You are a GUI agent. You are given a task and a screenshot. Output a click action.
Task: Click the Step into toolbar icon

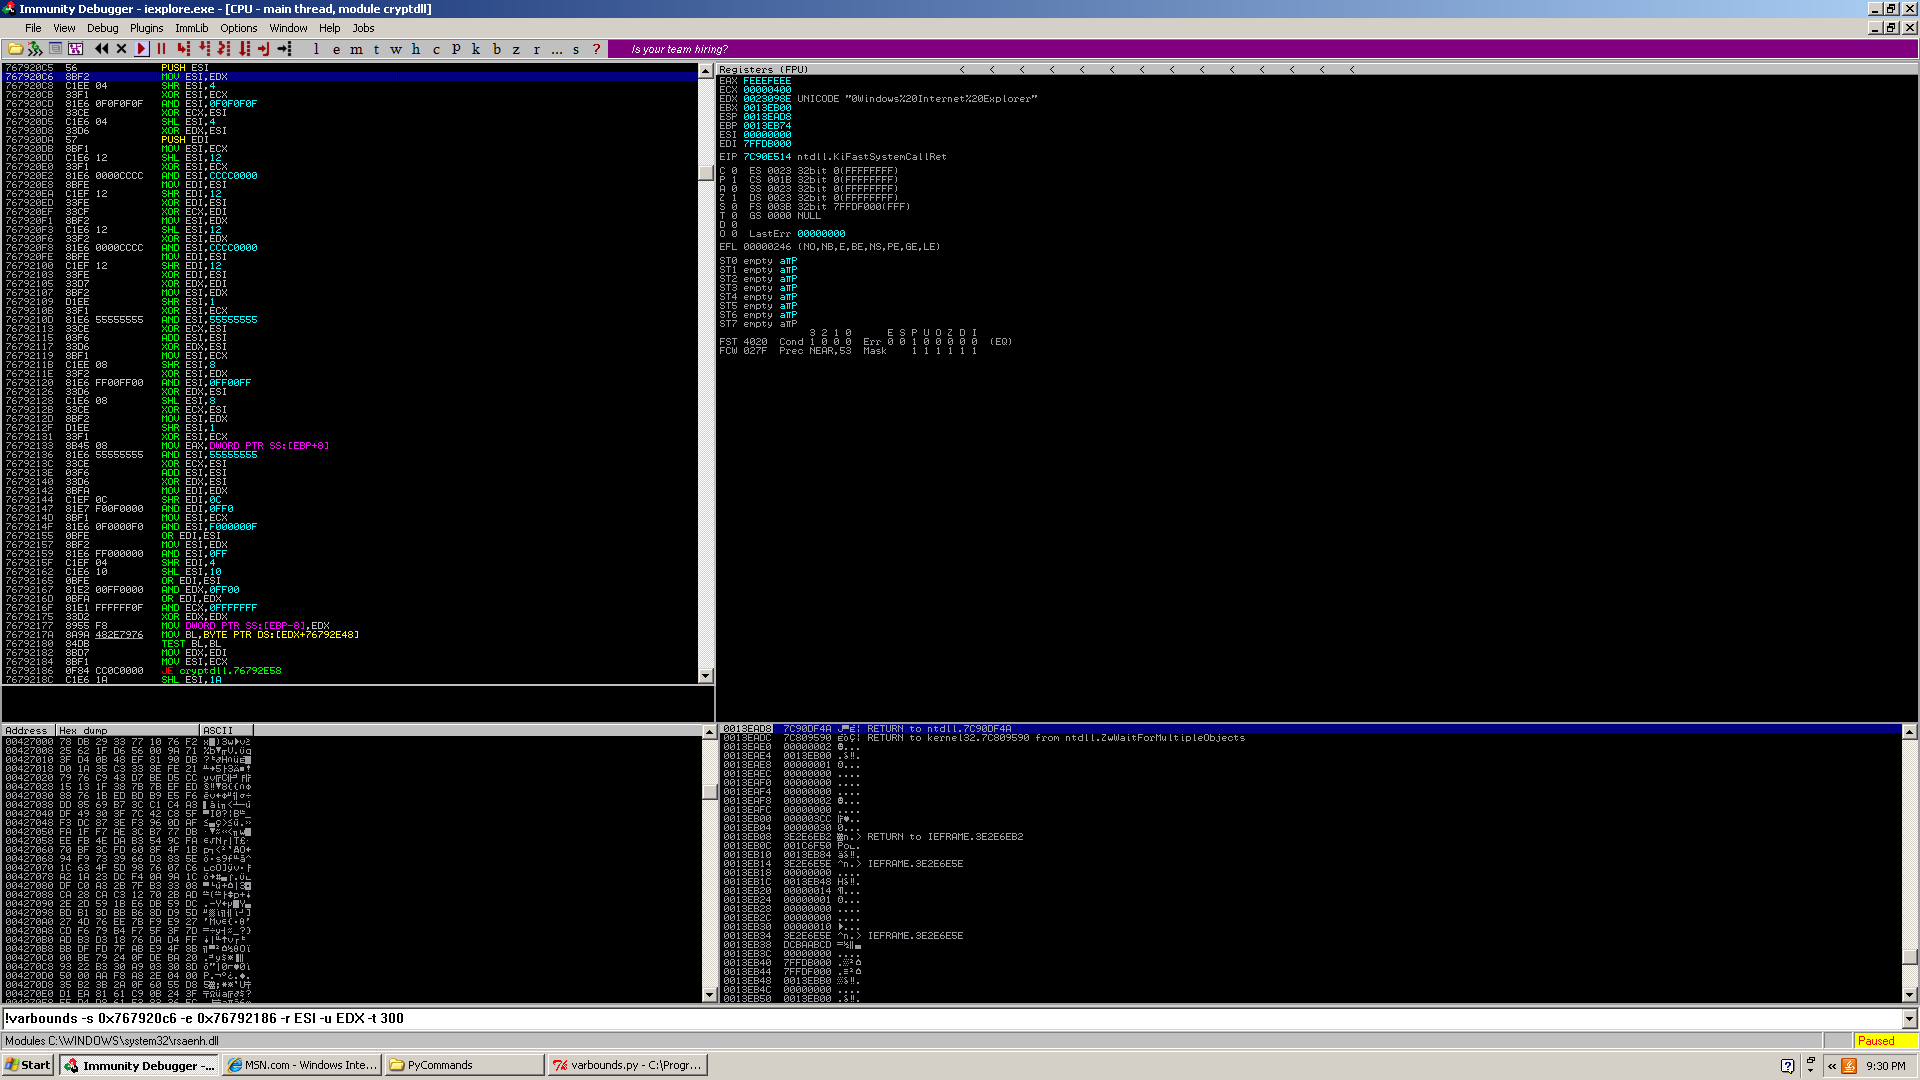[x=183, y=48]
